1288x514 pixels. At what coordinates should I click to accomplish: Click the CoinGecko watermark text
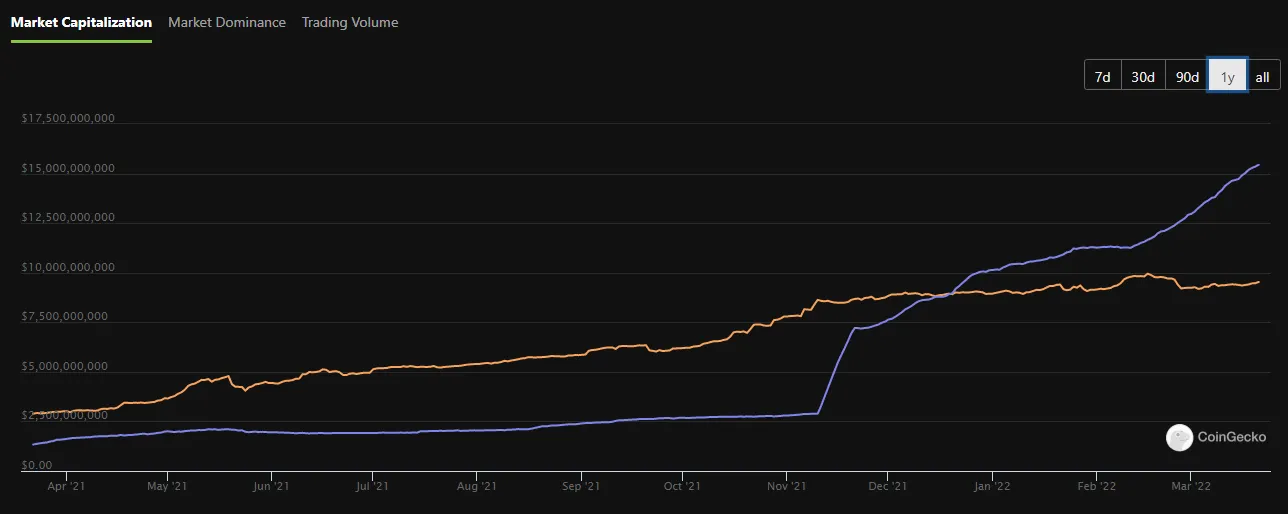point(1231,437)
